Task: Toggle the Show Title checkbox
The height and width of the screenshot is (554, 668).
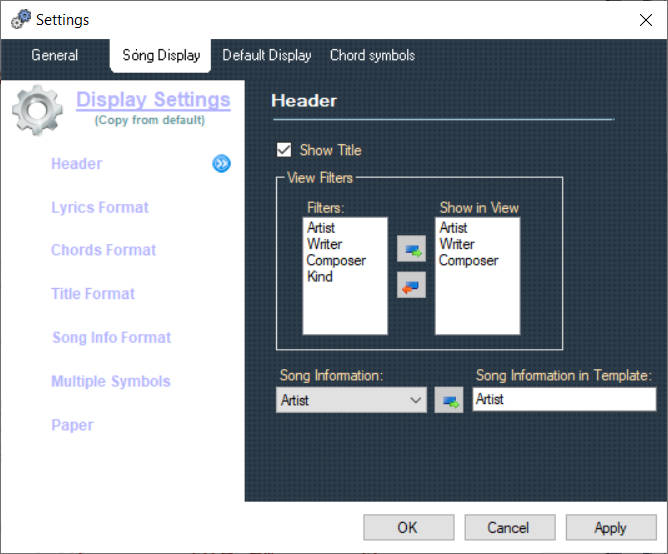Action: [284, 150]
